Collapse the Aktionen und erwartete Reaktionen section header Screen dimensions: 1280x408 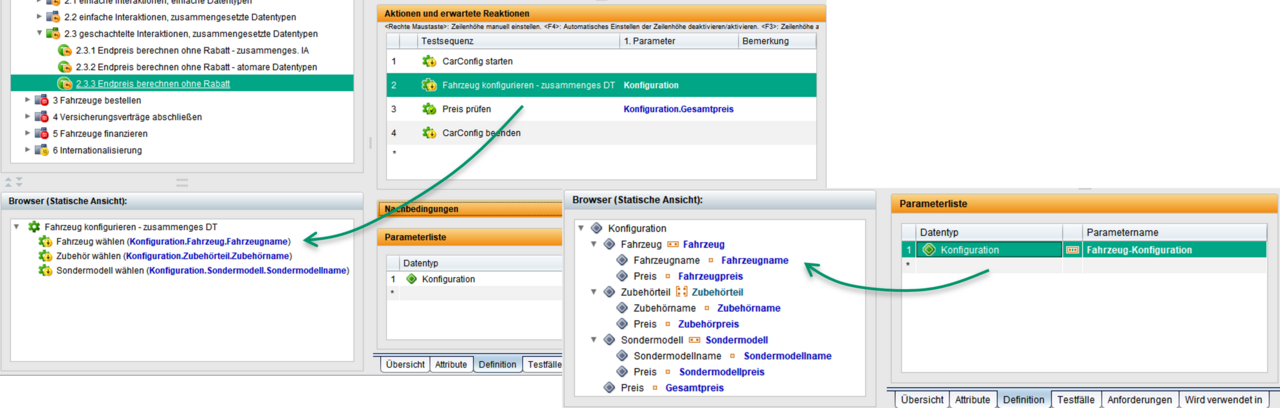[x=600, y=13]
